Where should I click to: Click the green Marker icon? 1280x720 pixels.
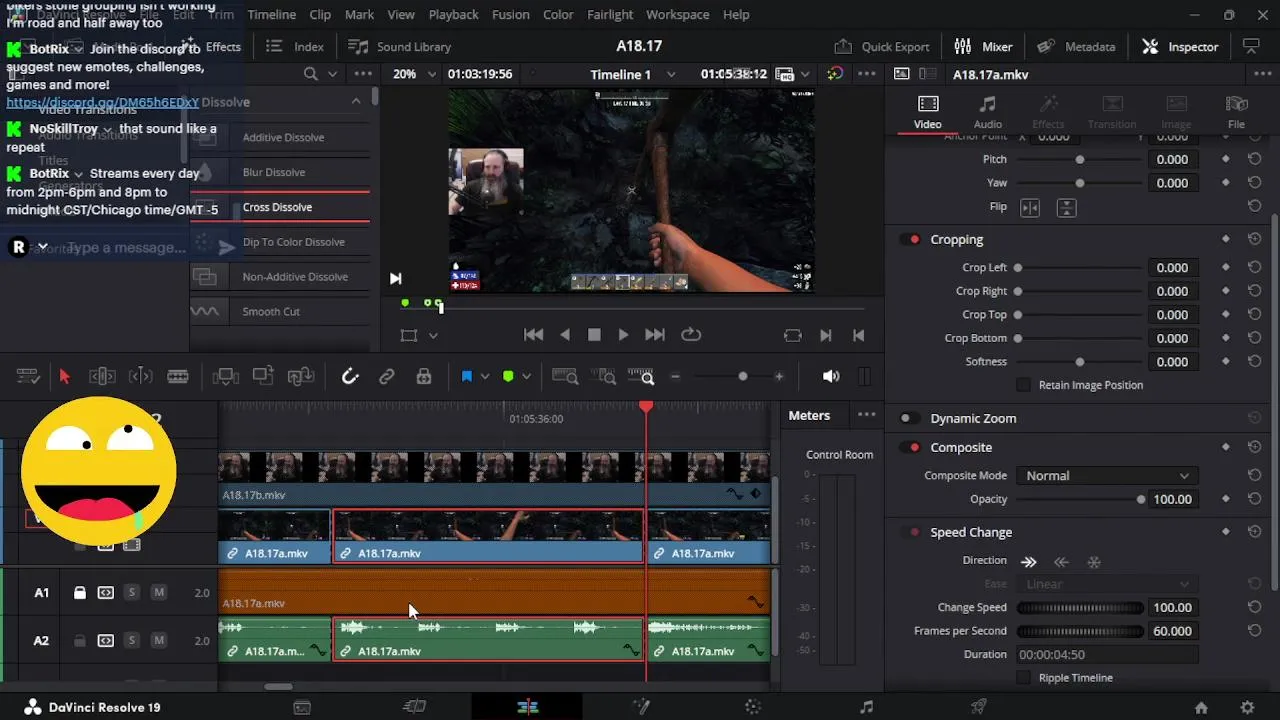click(x=508, y=377)
